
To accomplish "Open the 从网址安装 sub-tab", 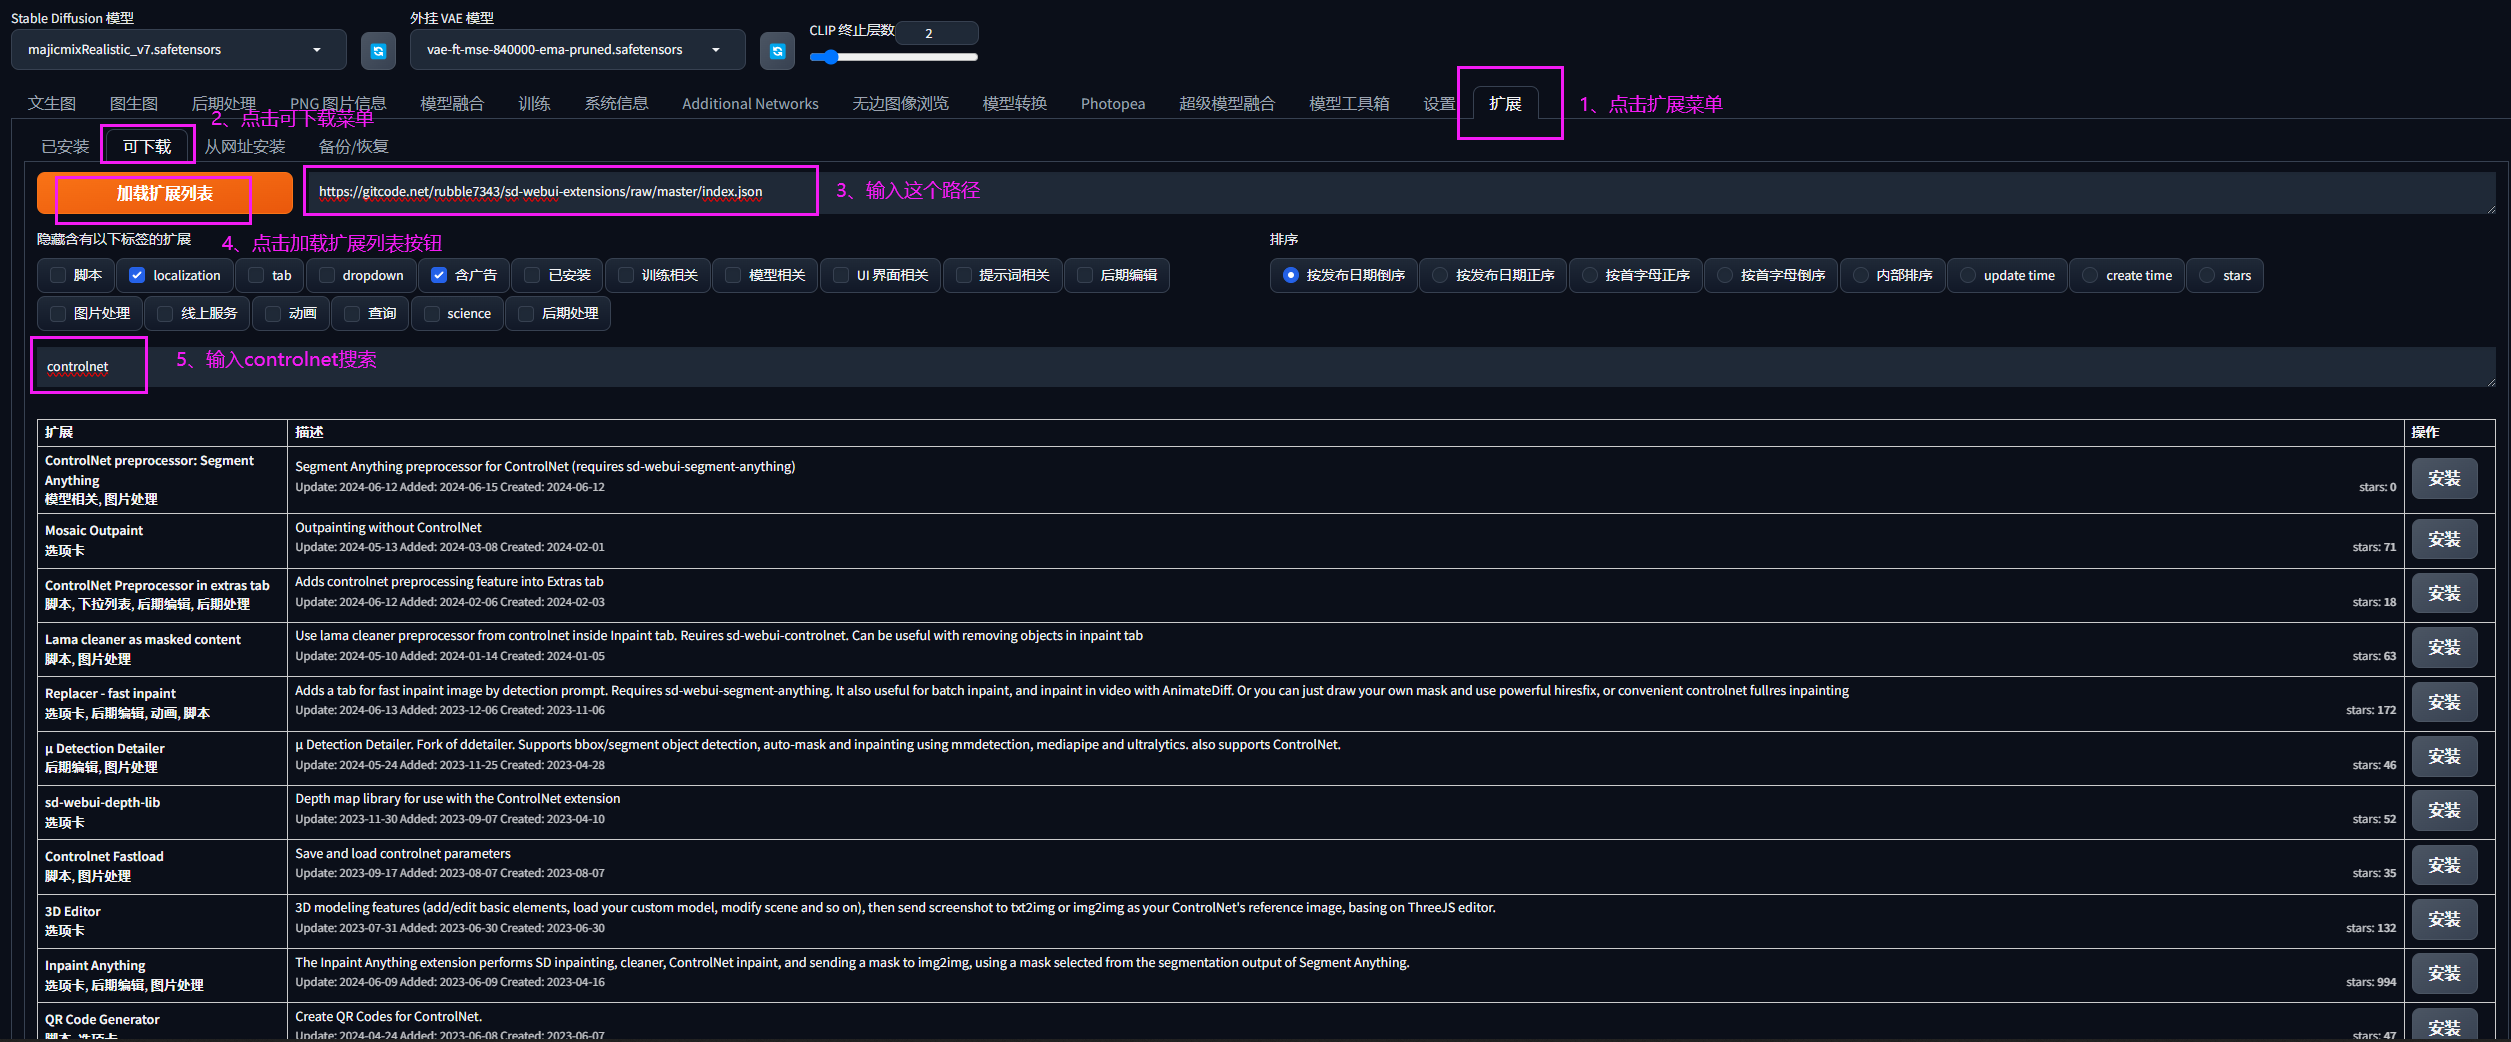I will click(245, 146).
